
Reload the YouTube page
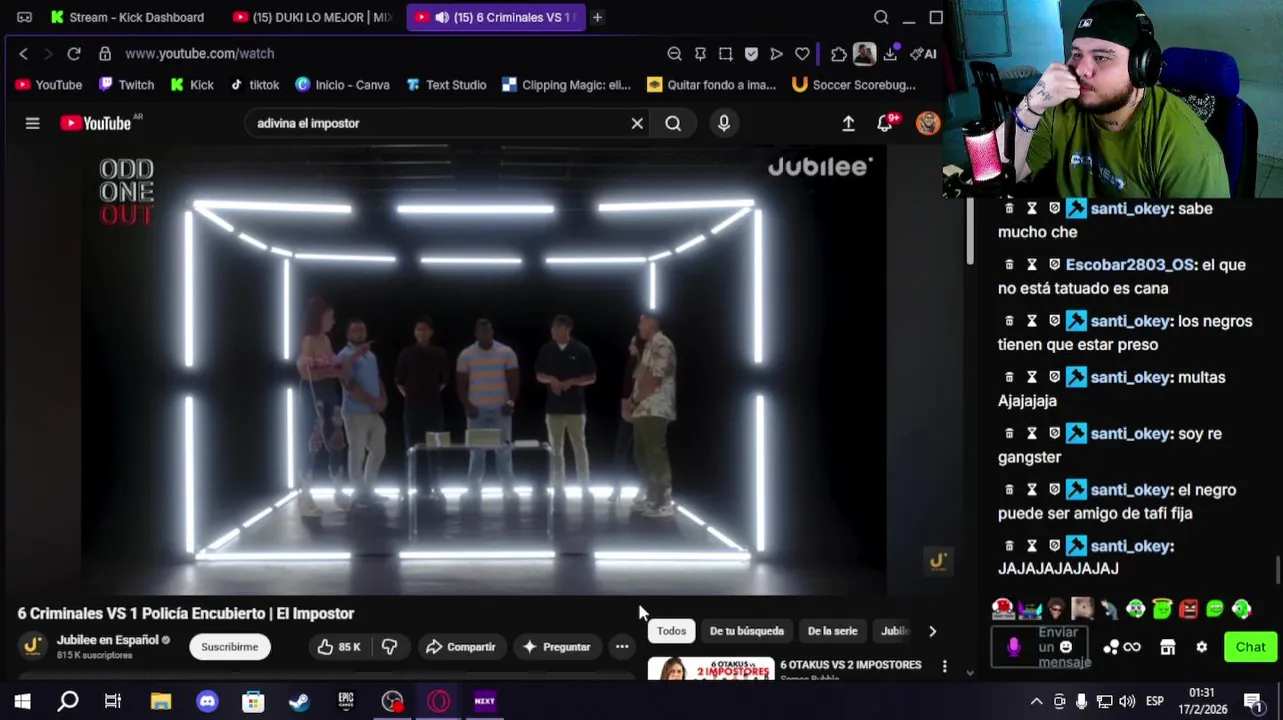[74, 54]
